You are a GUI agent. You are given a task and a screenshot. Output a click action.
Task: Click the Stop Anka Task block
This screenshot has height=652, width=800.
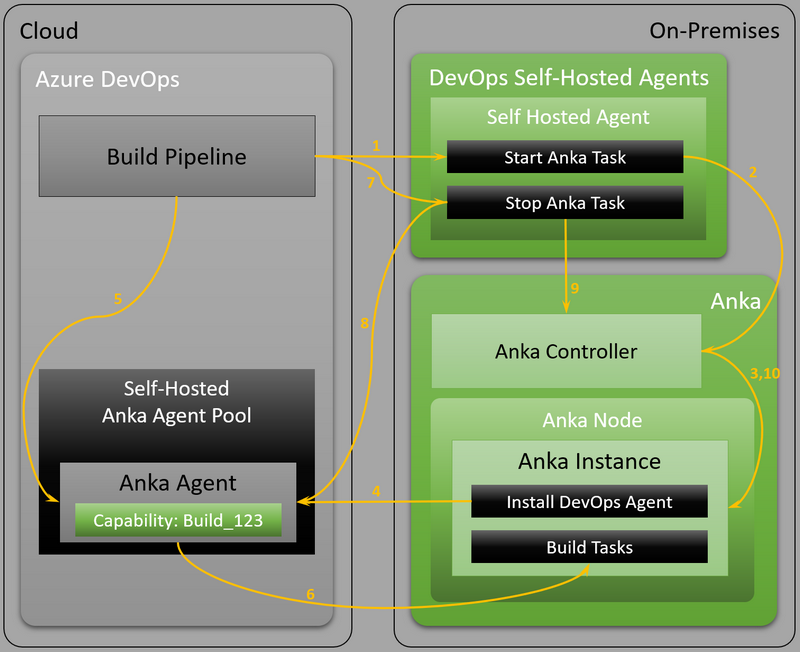(565, 202)
